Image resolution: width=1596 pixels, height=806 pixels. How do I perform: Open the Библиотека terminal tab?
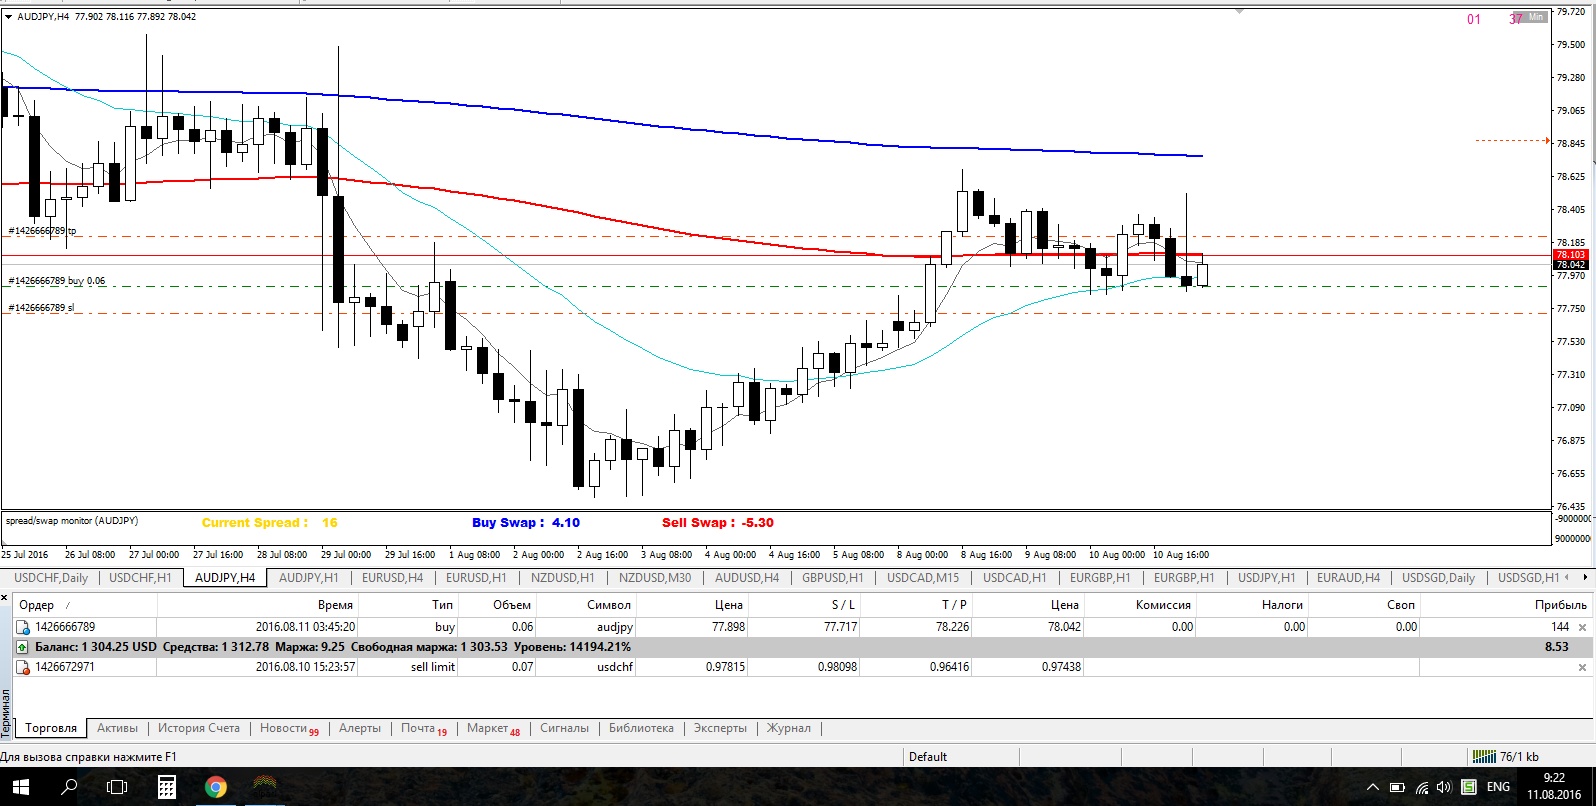pos(641,728)
